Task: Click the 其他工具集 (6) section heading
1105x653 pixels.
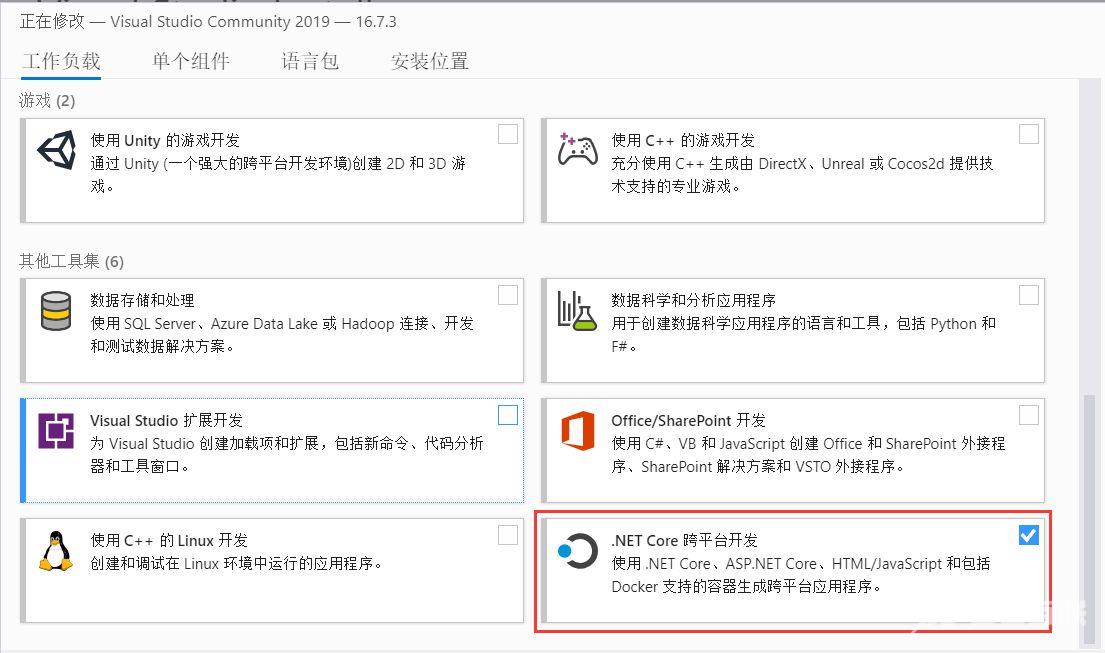Action: (71, 261)
